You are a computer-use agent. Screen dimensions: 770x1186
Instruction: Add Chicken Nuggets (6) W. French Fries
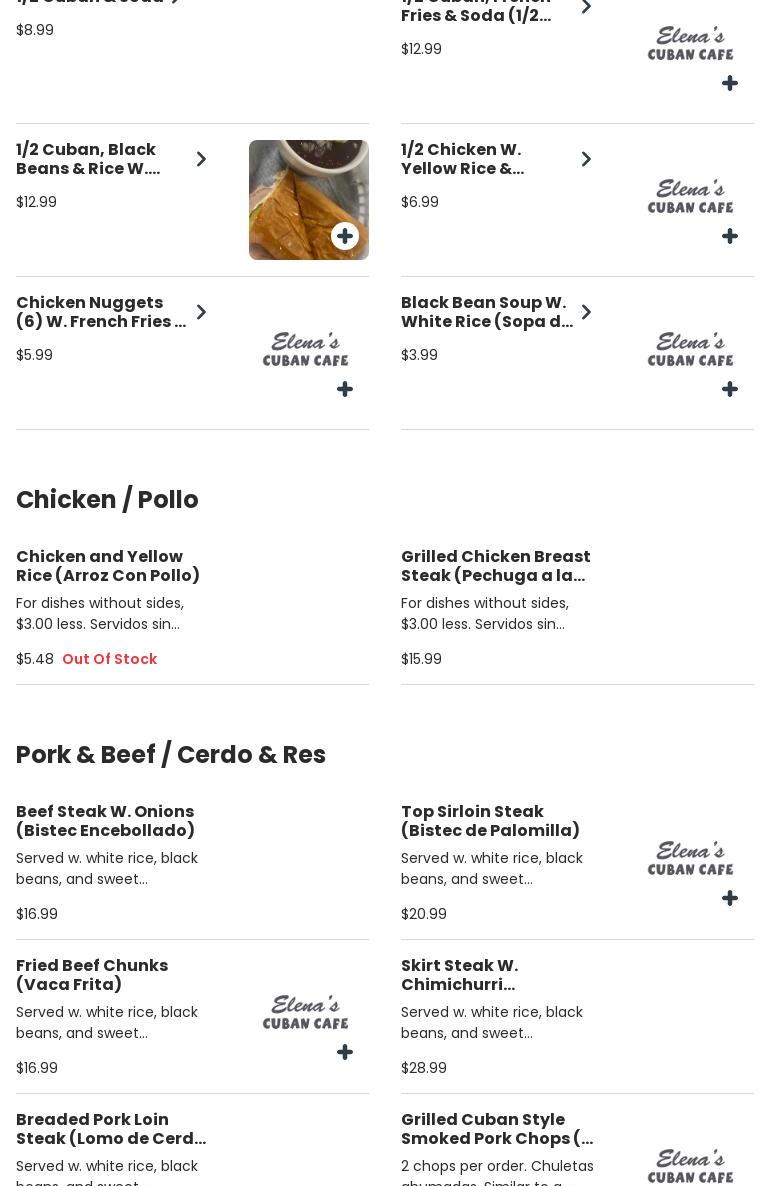[345, 389]
